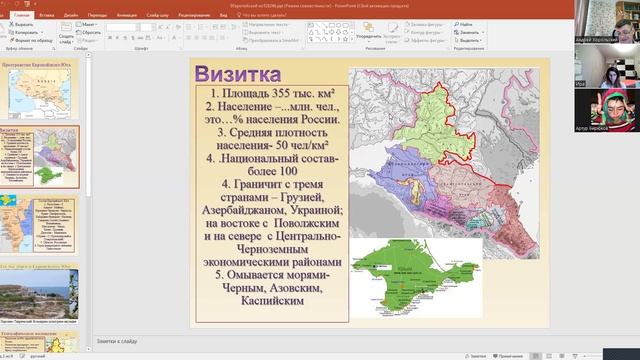Screen dimensions: 640x360
Task: Expand the shapes gallery more arrow
Action: coord(352,39)
